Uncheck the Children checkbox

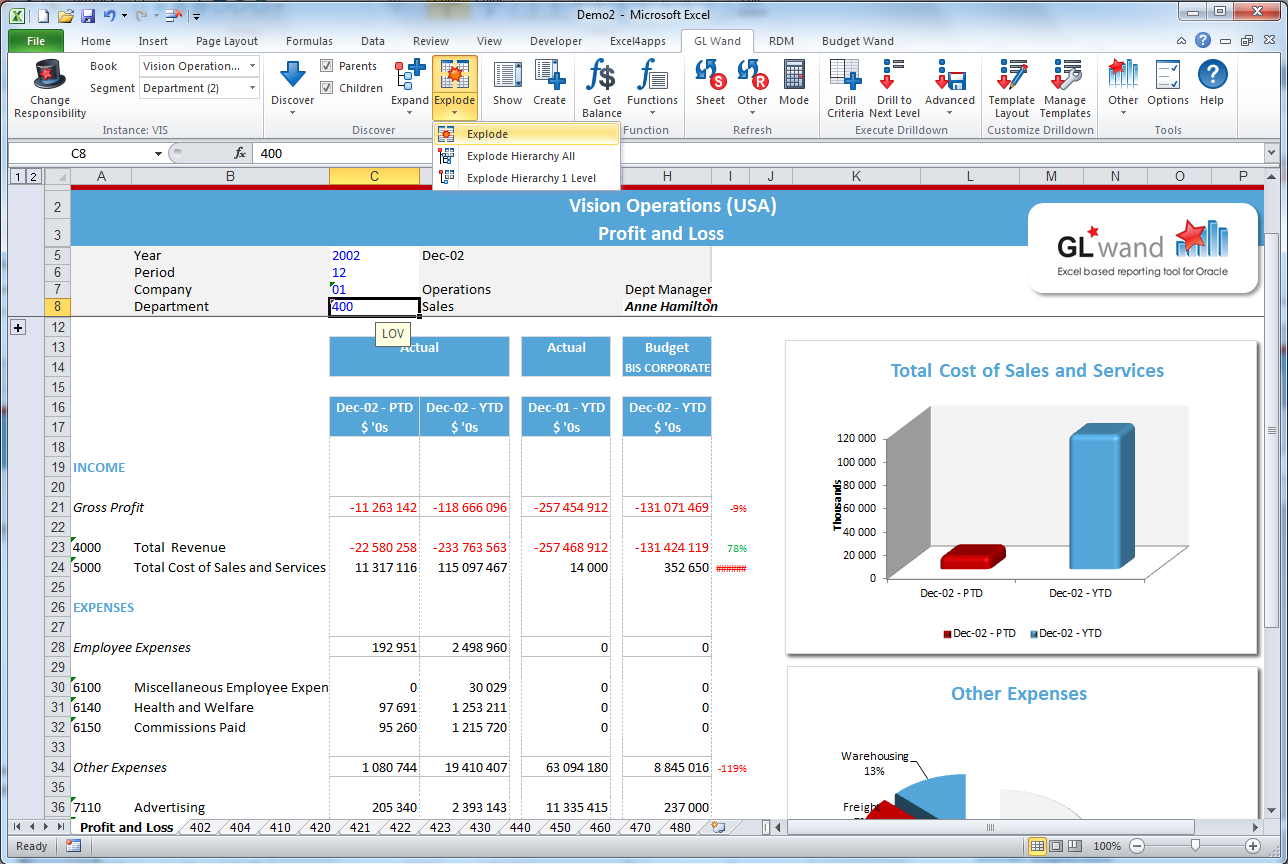[327, 88]
